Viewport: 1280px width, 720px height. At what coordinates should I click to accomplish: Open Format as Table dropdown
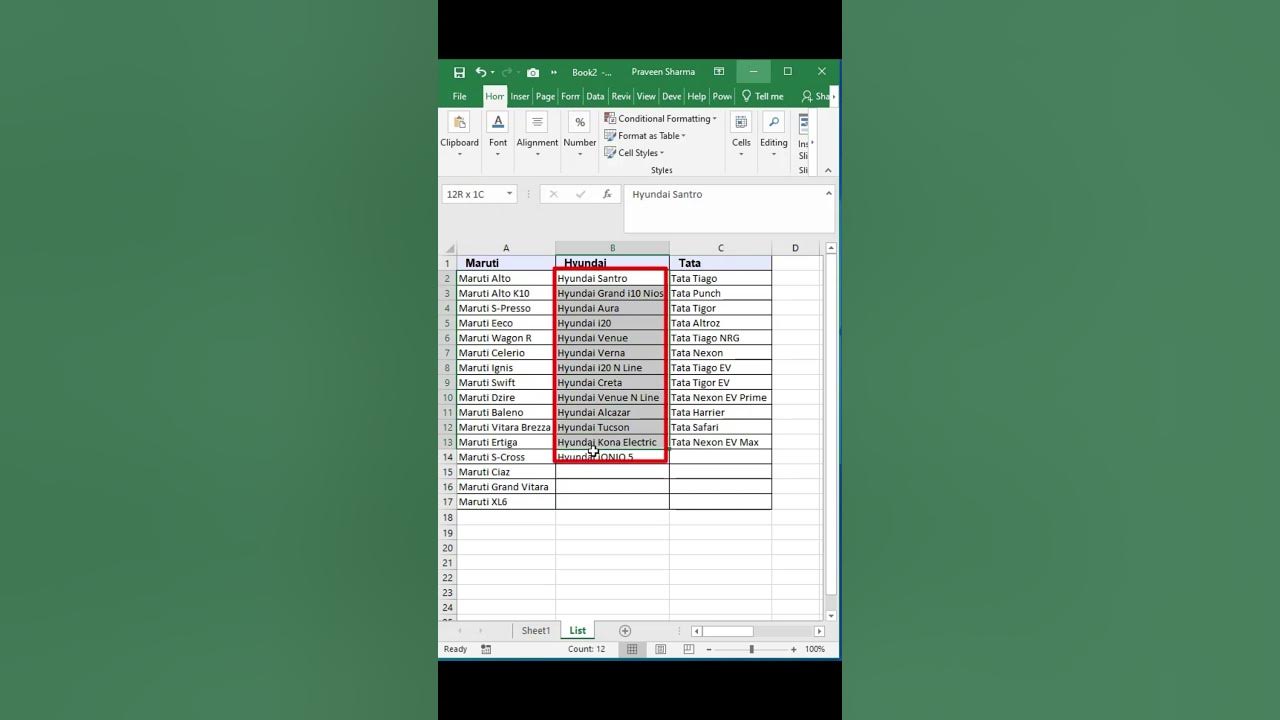click(645, 136)
